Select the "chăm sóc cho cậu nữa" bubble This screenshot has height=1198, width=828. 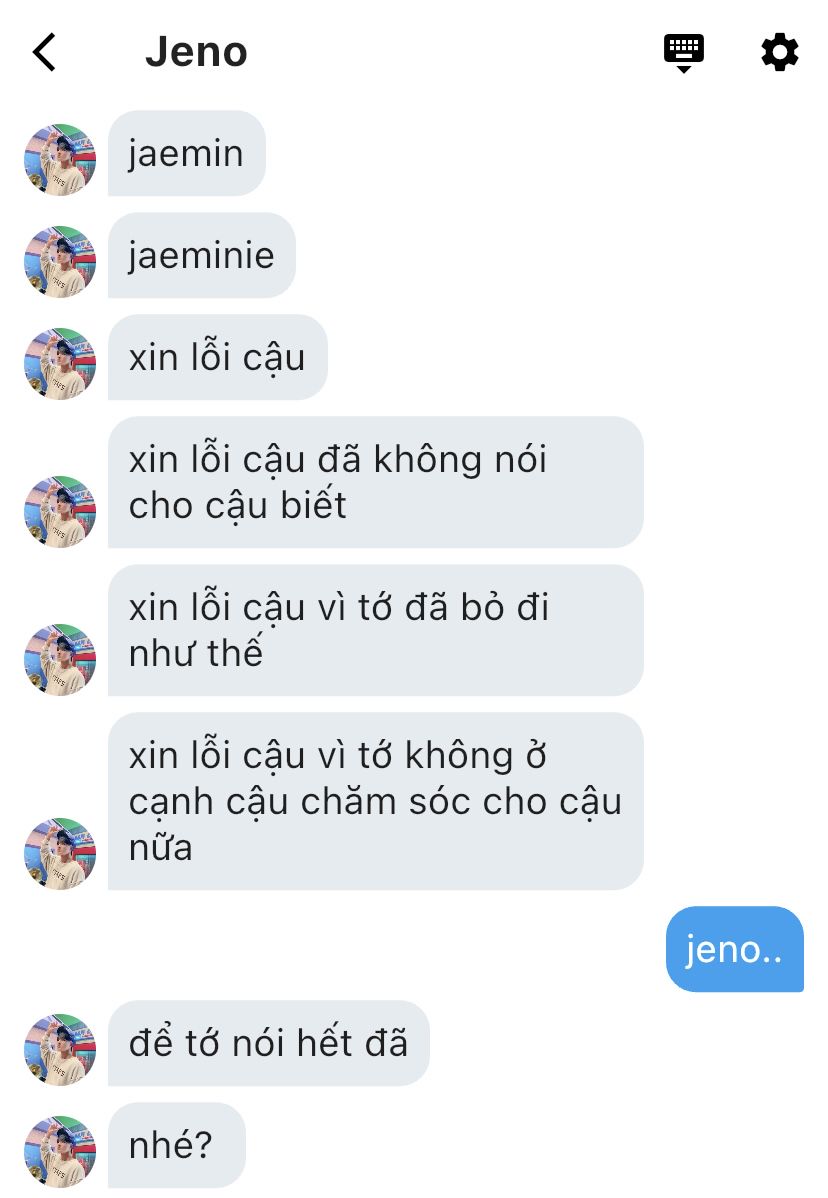coord(376,801)
